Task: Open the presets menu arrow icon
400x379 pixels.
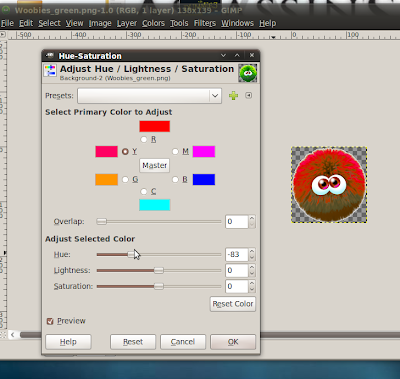Action: 248,96
